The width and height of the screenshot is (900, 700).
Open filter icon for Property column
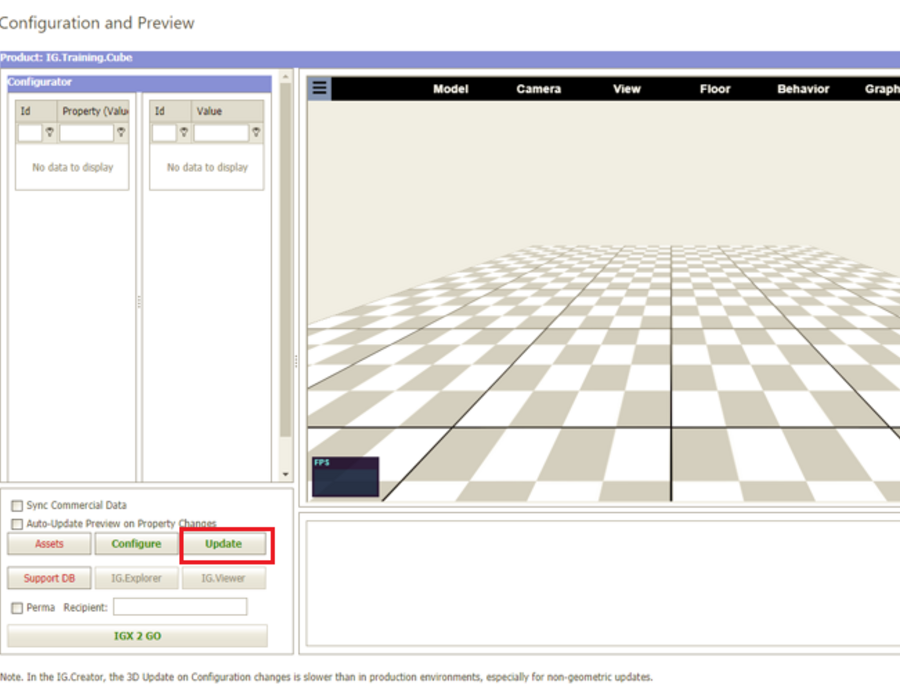(x=121, y=132)
